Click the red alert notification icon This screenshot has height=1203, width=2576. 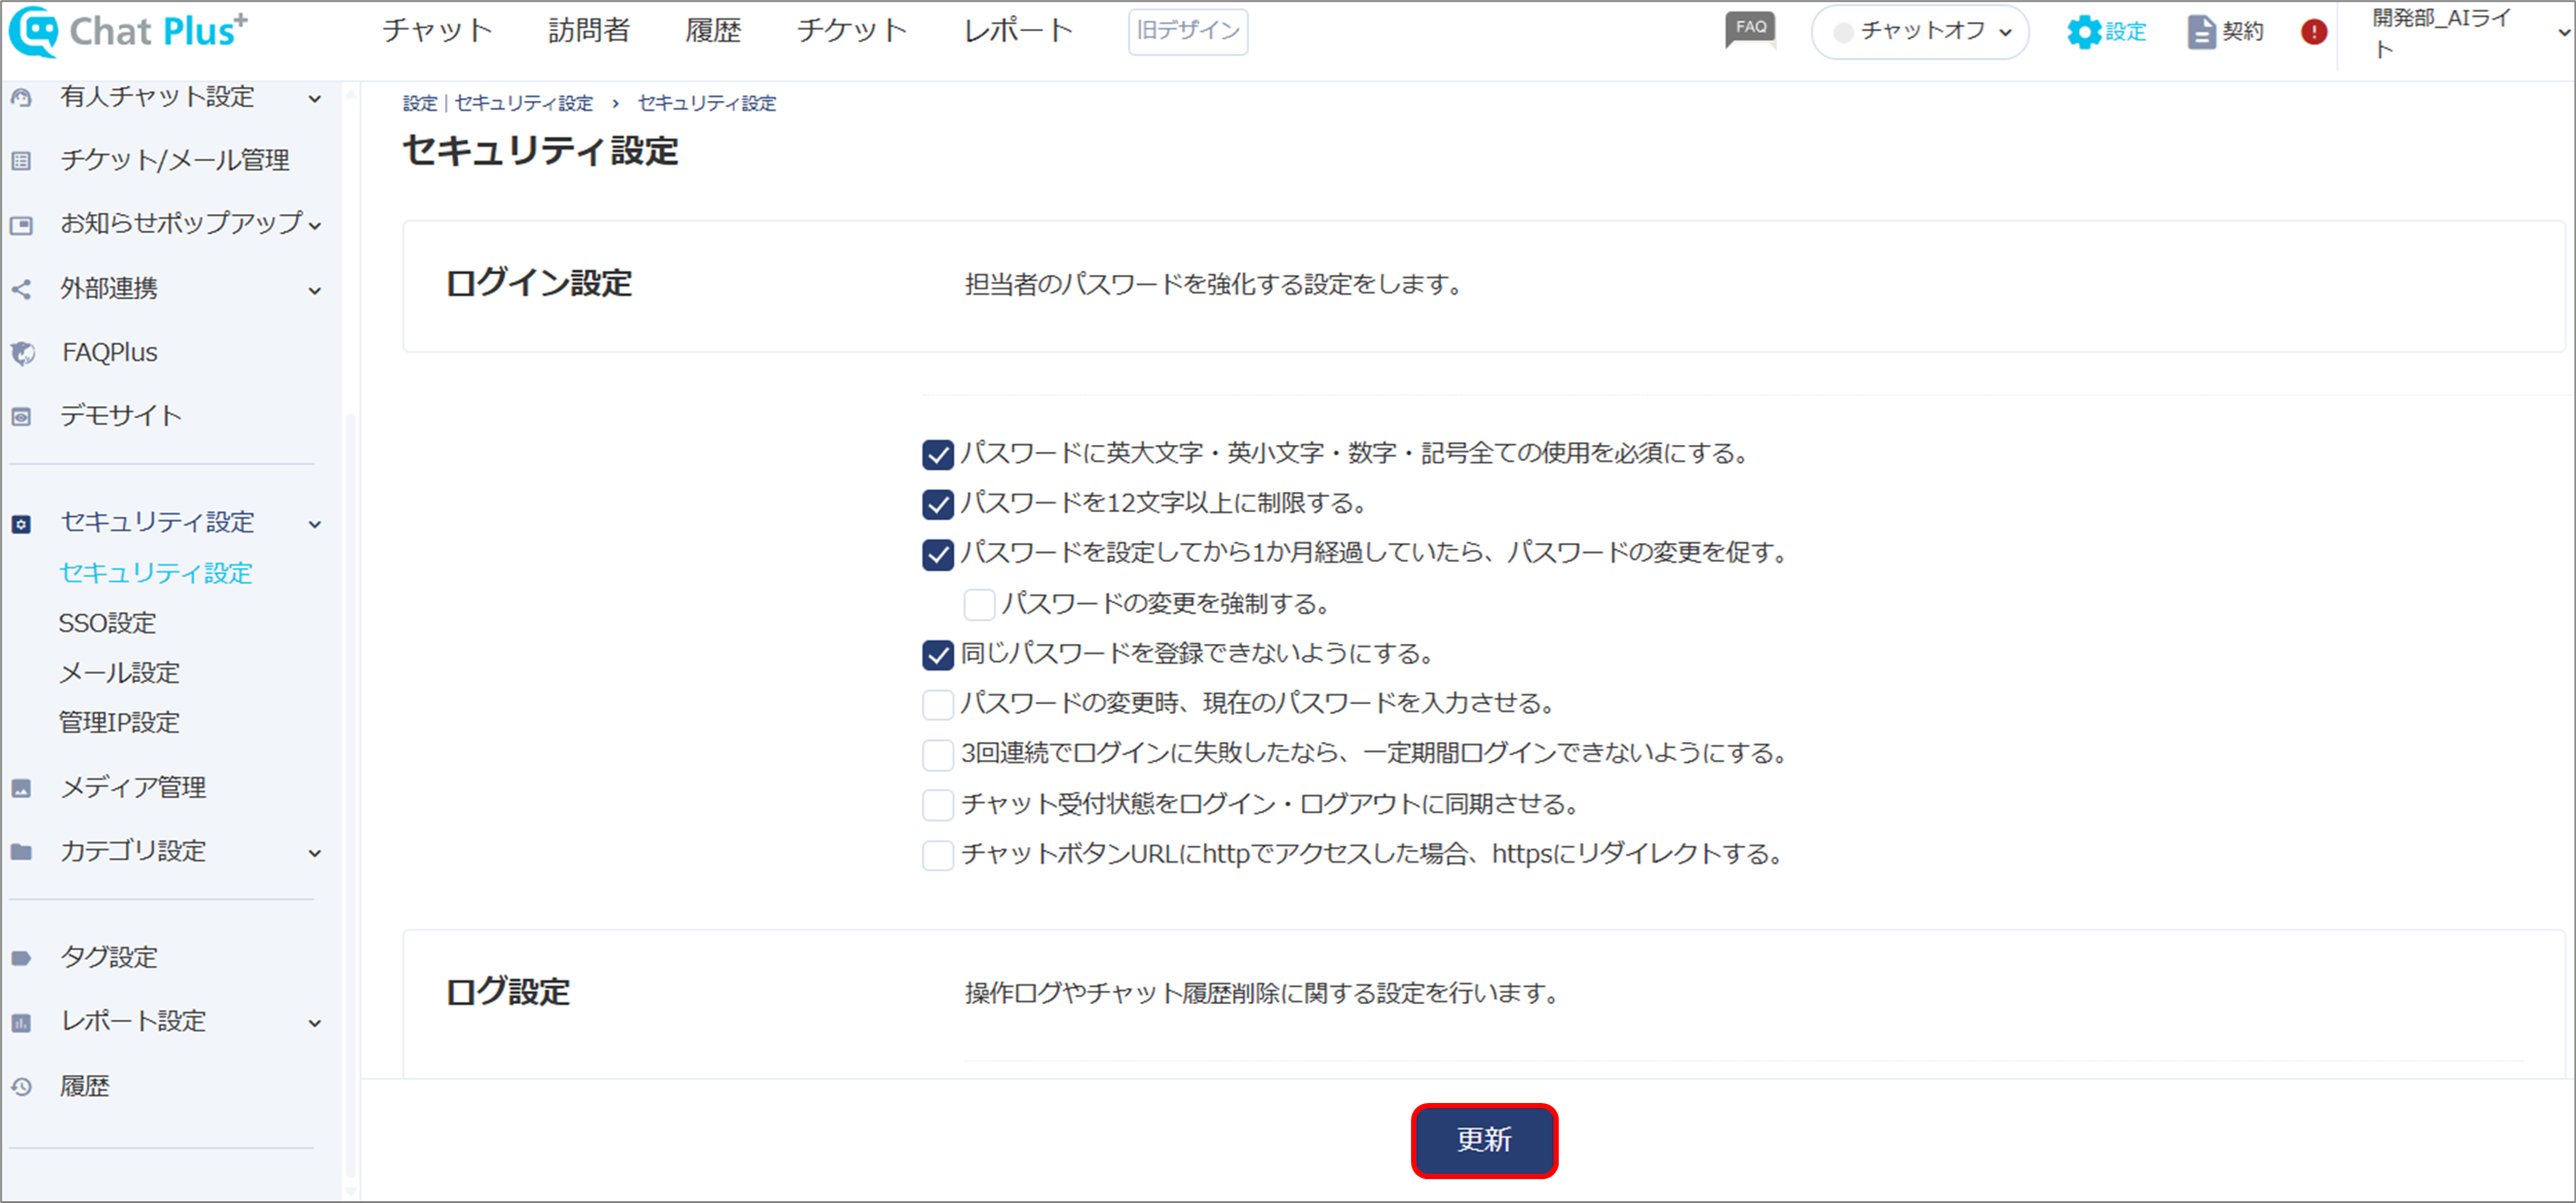click(x=2313, y=32)
